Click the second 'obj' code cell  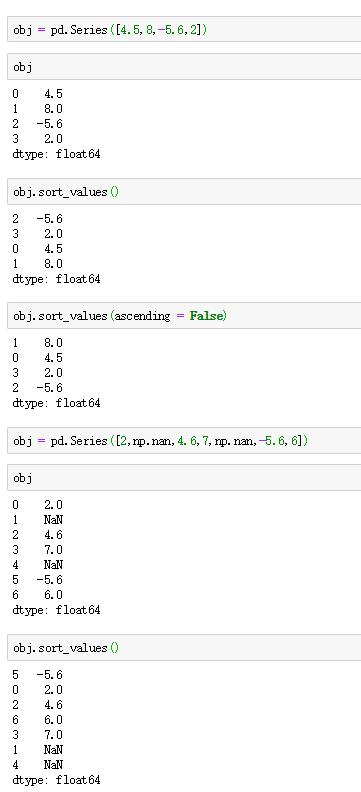click(x=184, y=478)
